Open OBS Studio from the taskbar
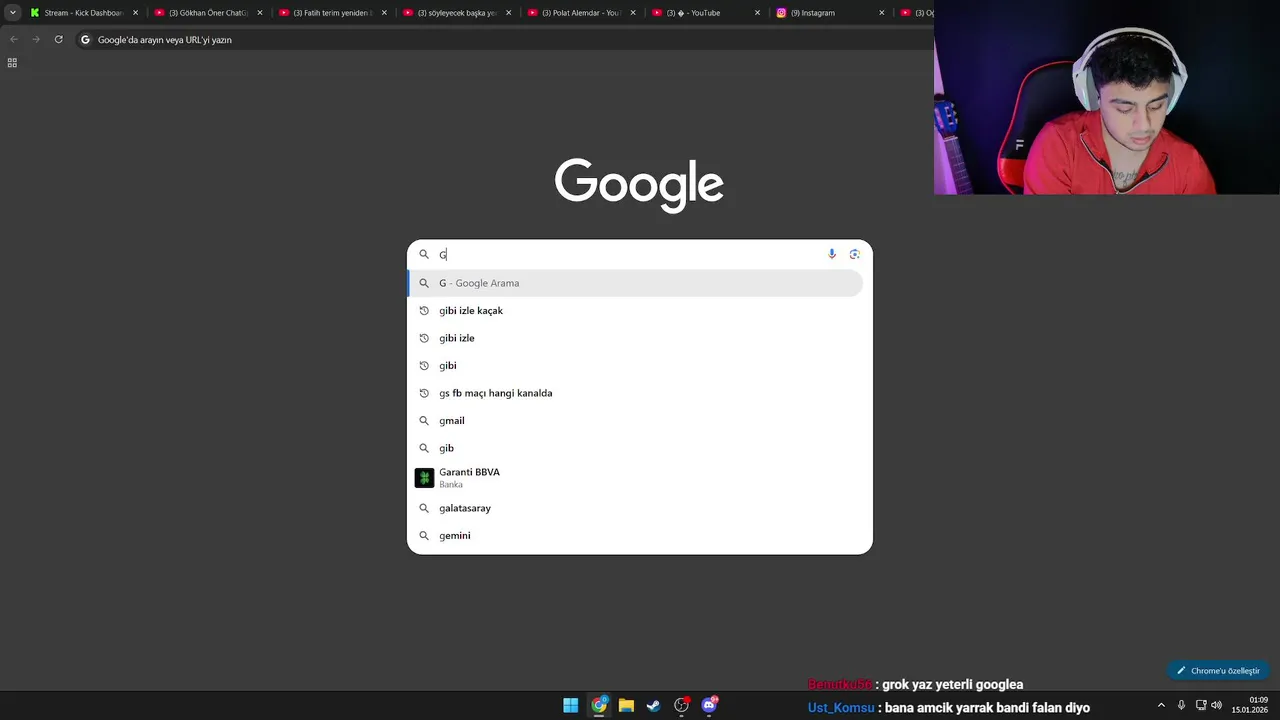 tap(682, 705)
